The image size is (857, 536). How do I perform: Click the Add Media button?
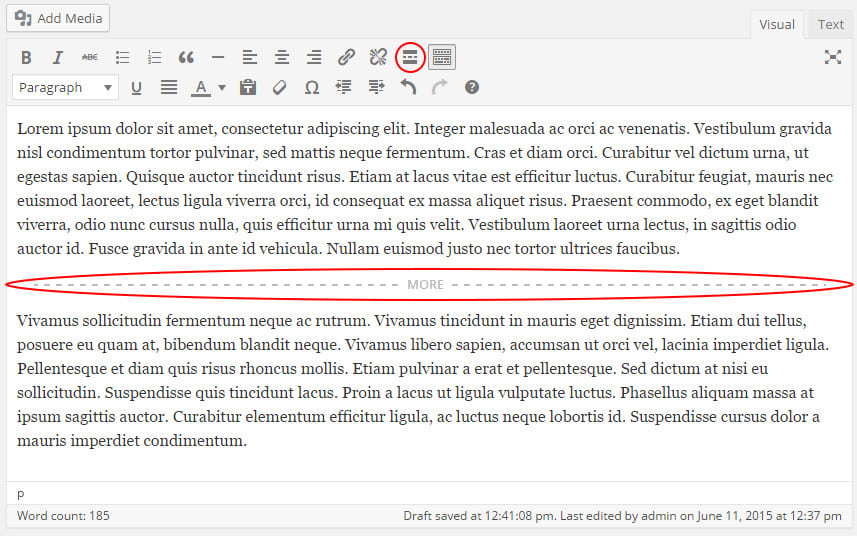pos(59,18)
